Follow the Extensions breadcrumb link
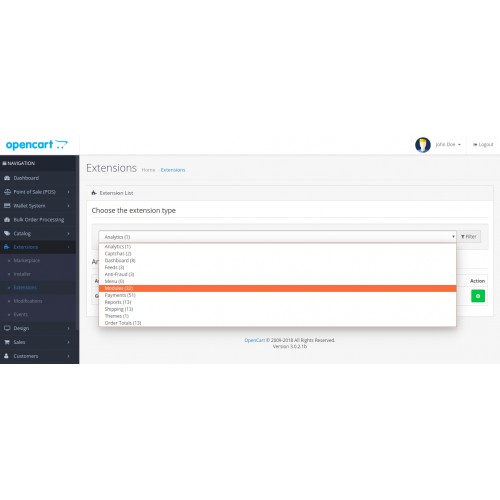The height and width of the screenshot is (500, 500). [x=173, y=170]
